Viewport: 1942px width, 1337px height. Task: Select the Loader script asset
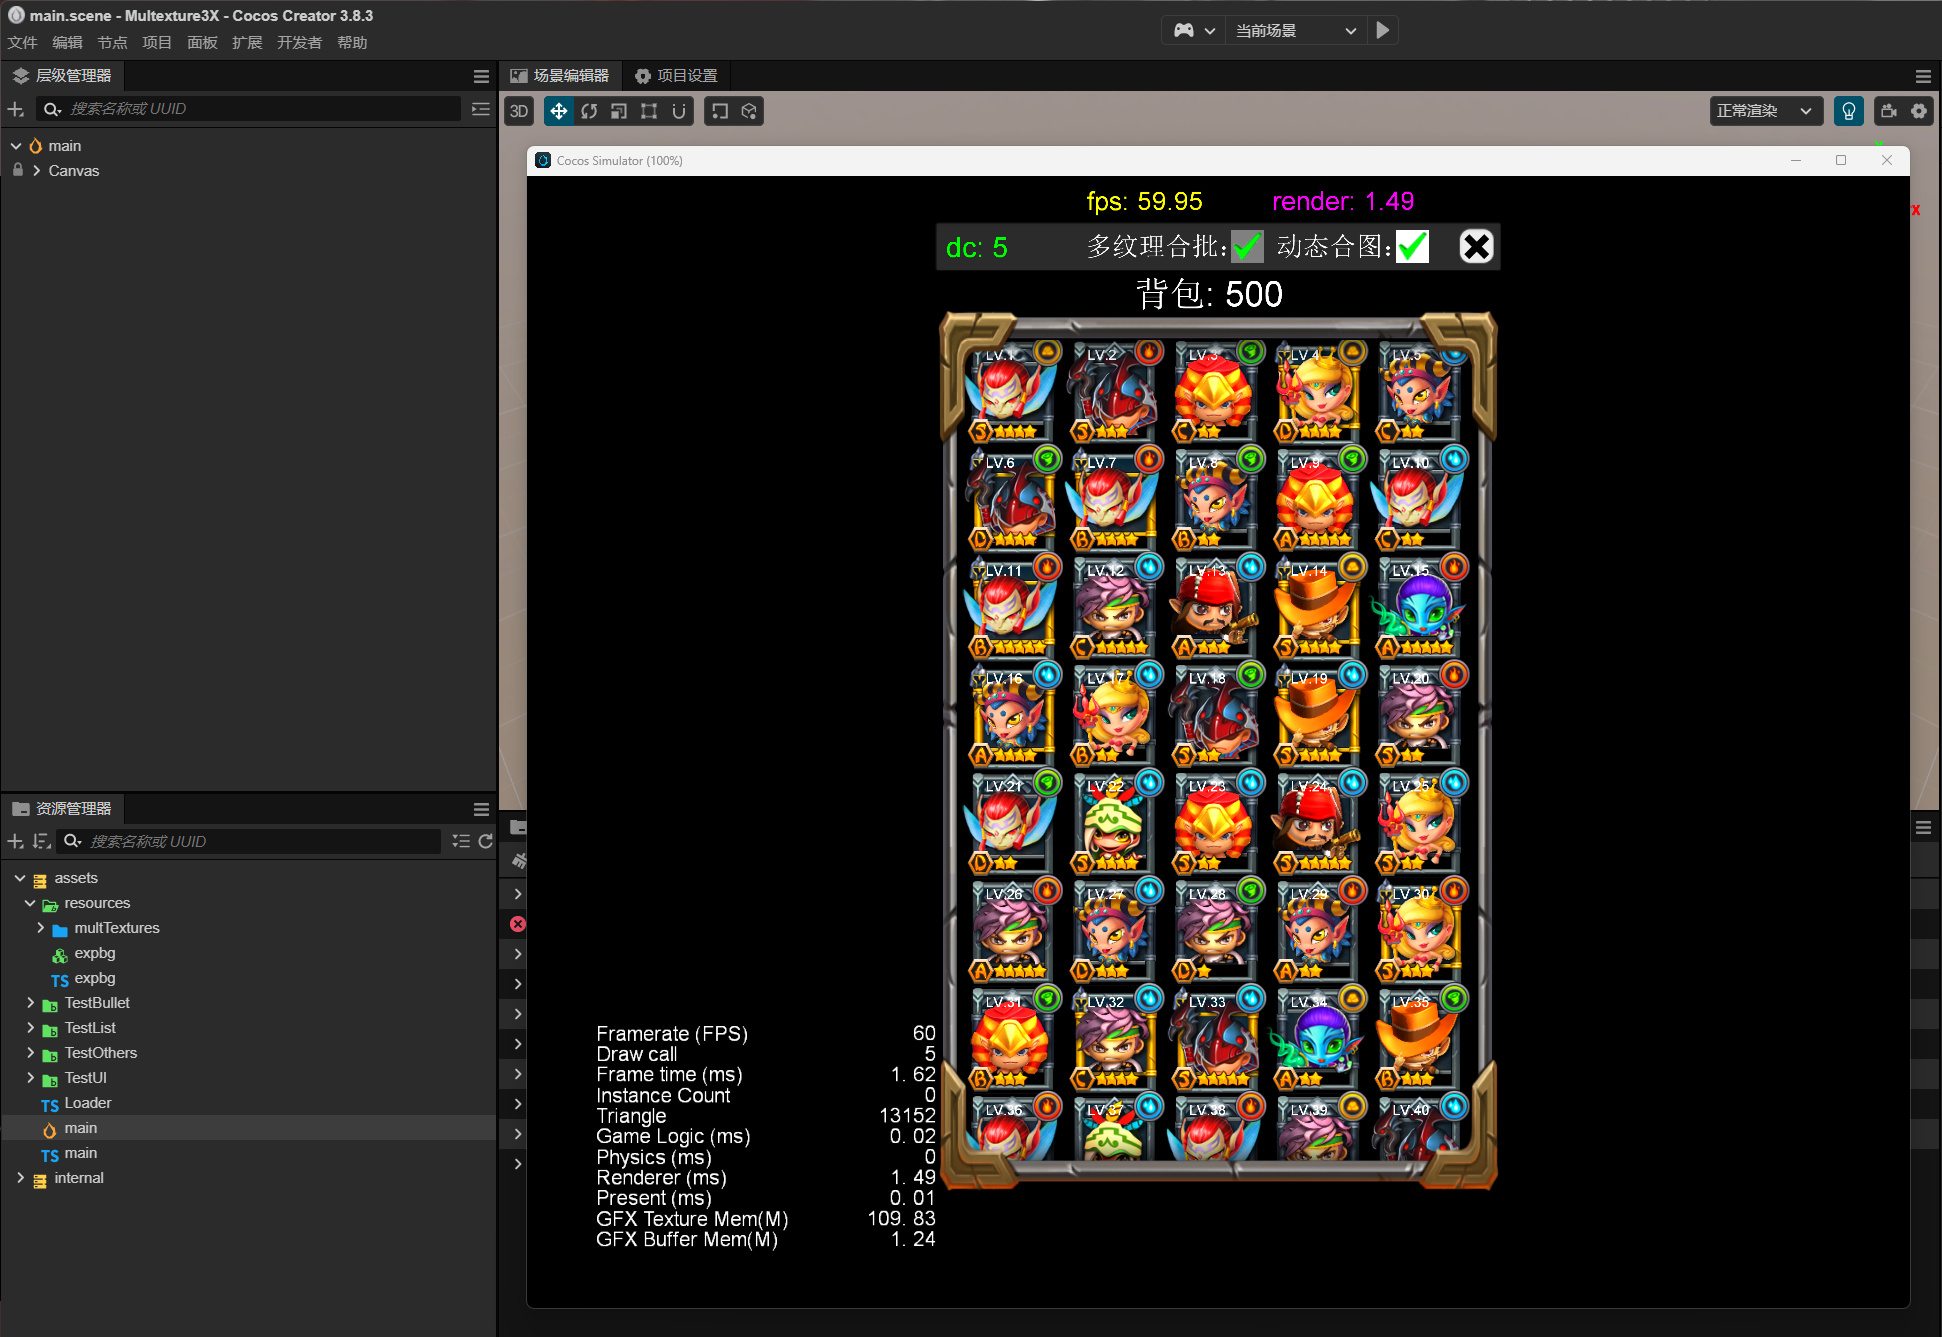pyautogui.click(x=88, y=1103)
